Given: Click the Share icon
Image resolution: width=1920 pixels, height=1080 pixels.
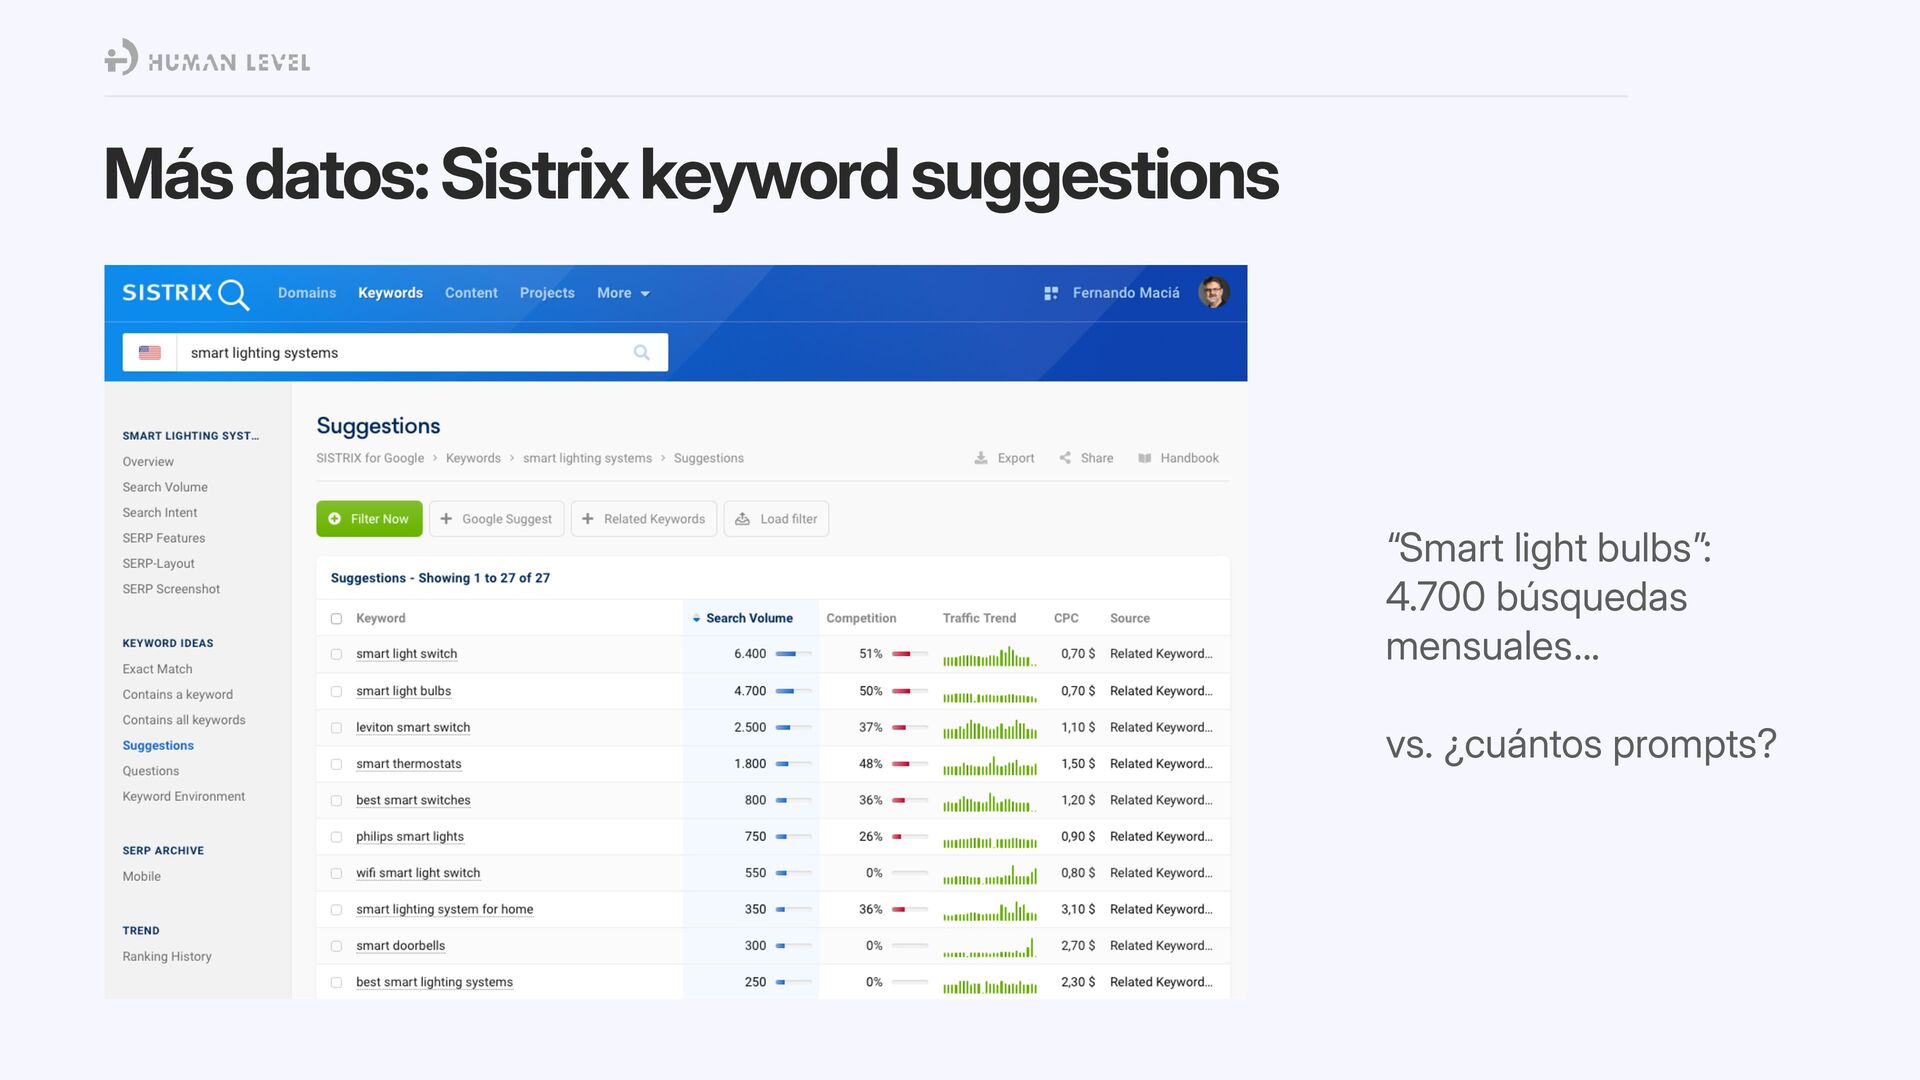Looking at the screenshot, I should click(x=1065, y=458).
